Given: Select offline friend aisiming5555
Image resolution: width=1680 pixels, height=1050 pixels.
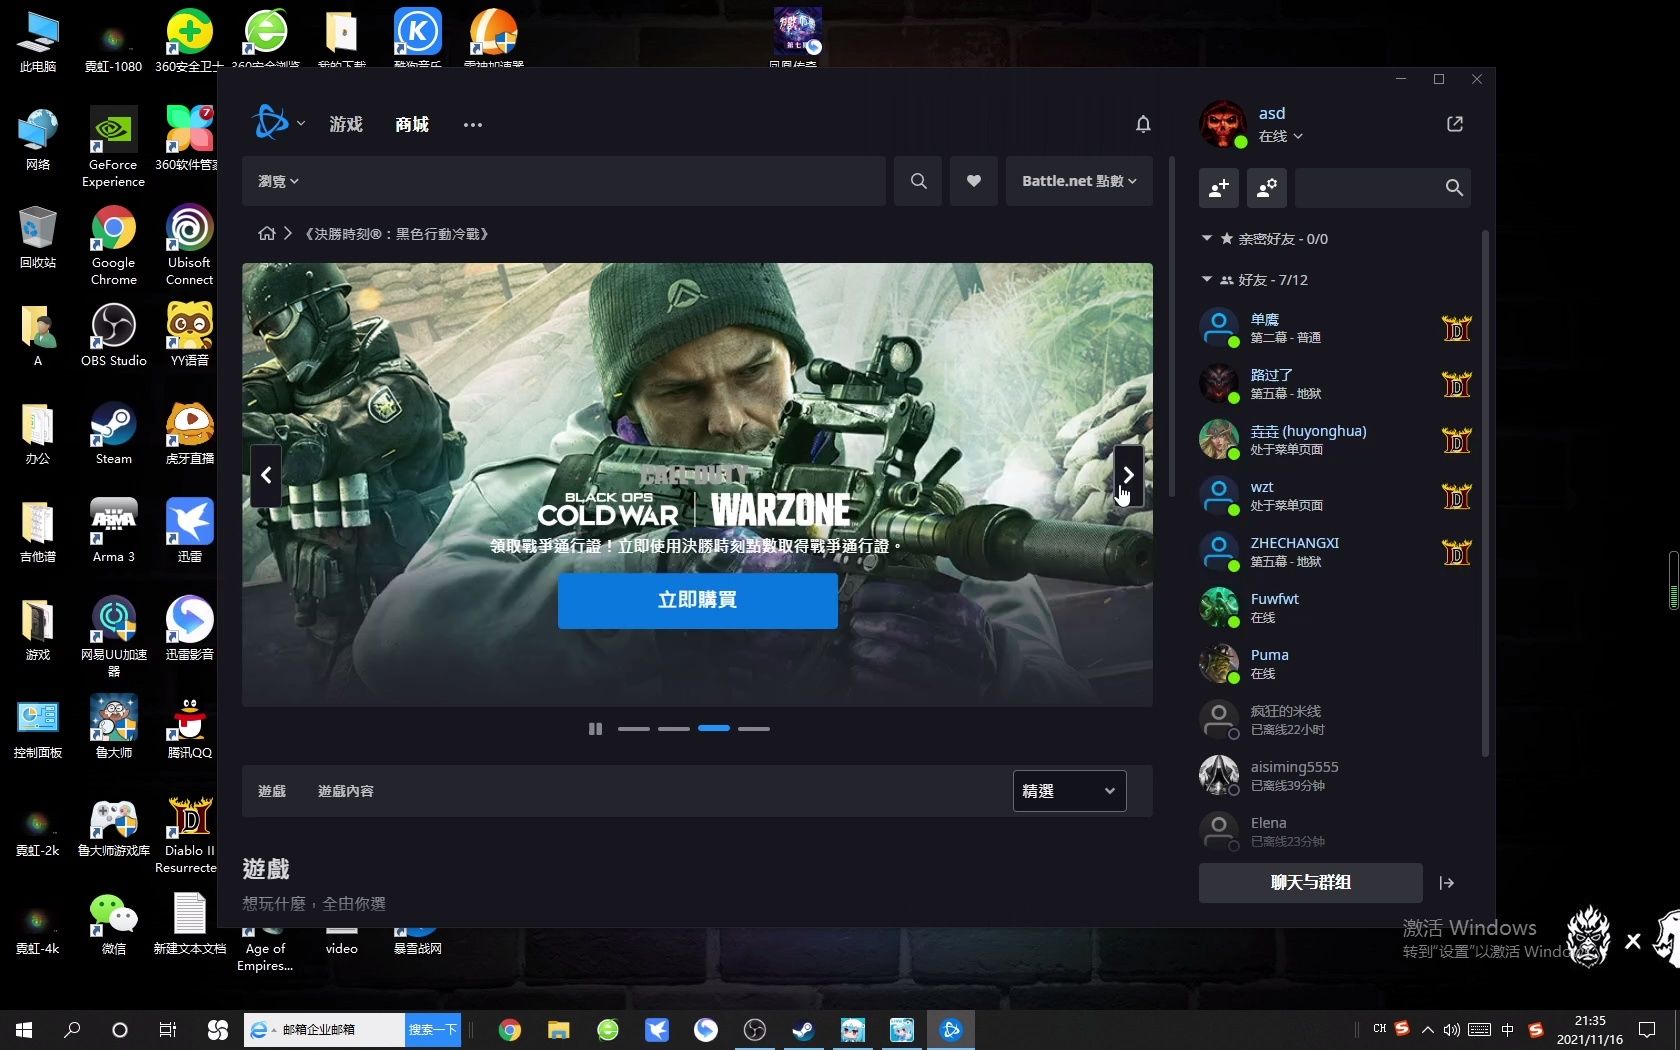Looking at the screenshot, I should (x=1337, y=776).
